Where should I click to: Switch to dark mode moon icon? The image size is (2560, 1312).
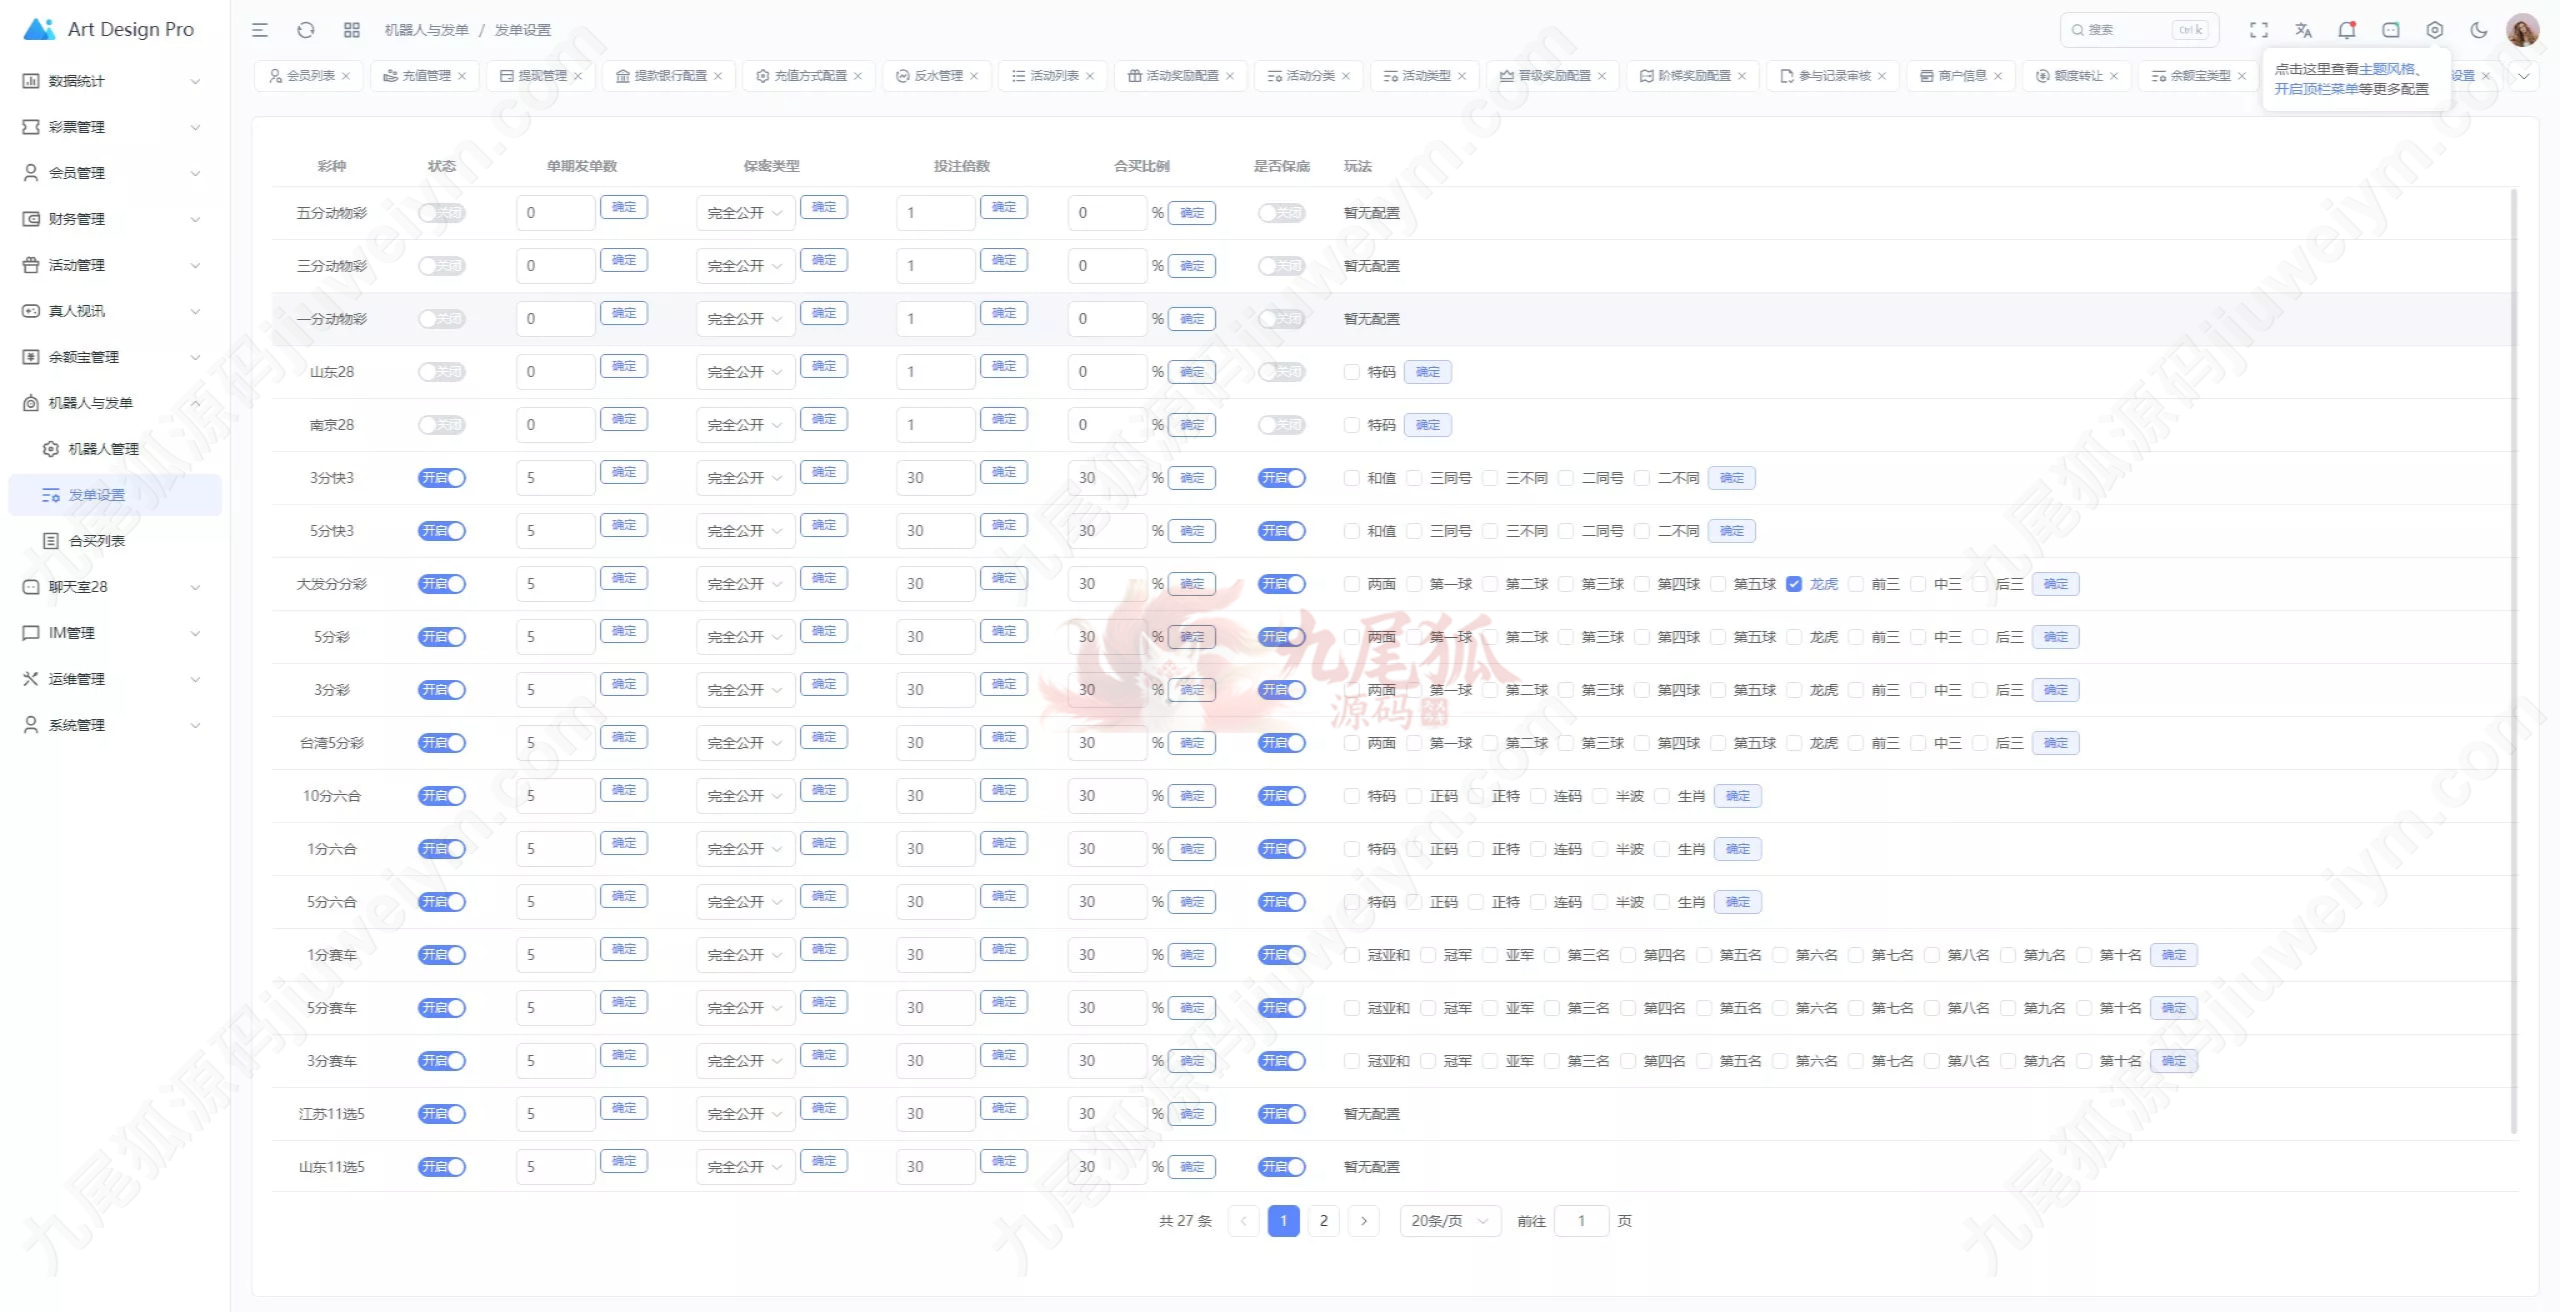click(2479, 30)
